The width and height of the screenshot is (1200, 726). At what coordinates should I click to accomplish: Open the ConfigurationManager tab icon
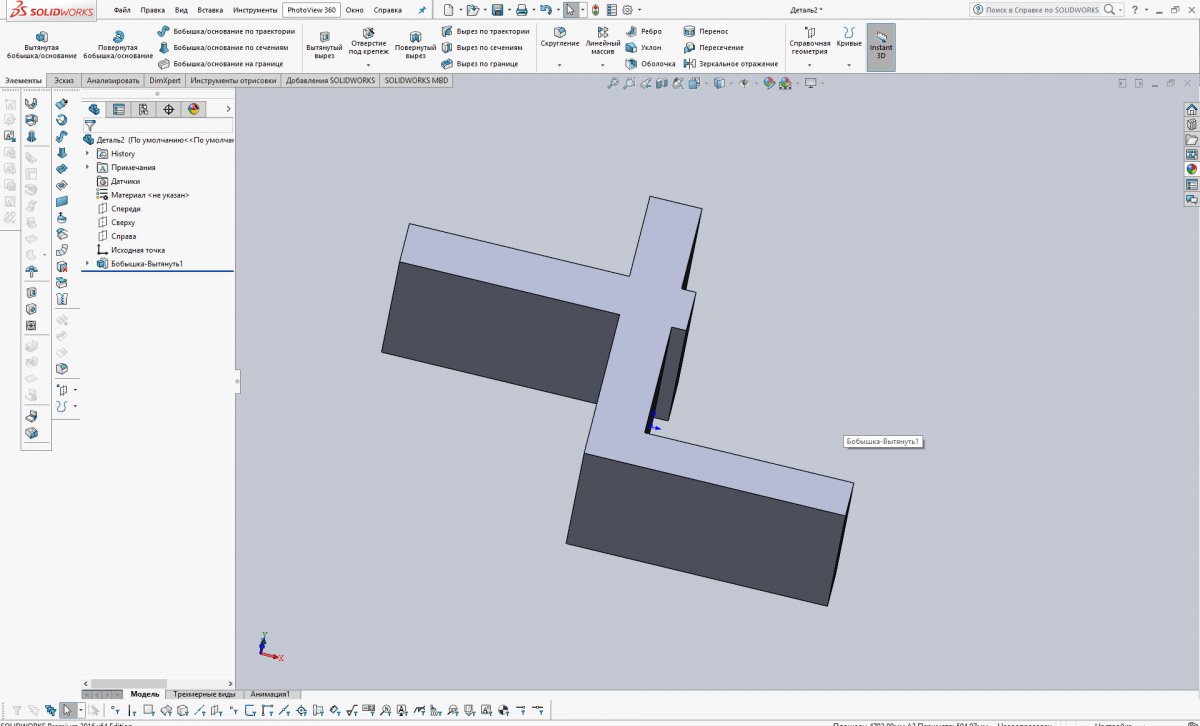coord(143,110)
